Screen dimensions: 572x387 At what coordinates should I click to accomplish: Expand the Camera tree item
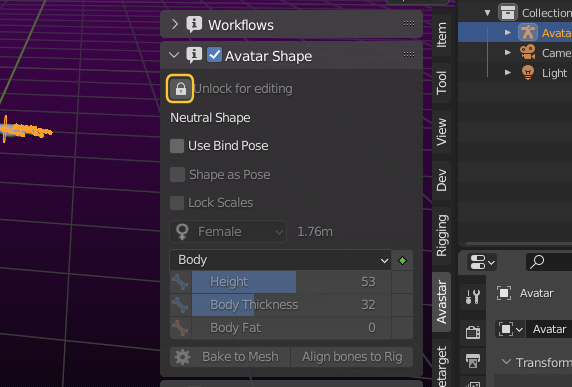pos(507,53)
